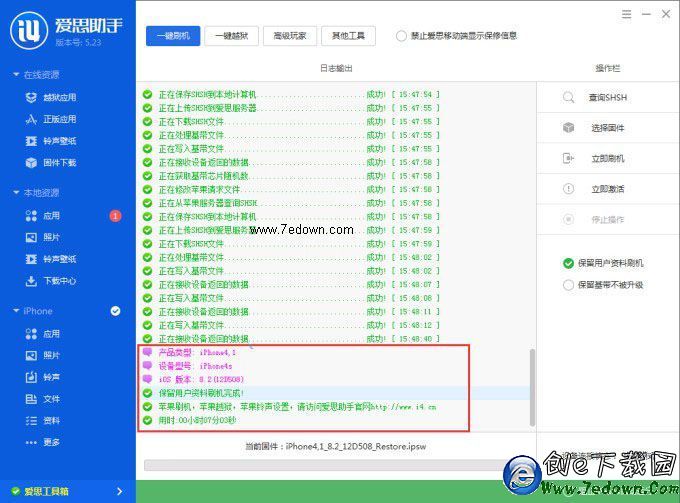The height and width of the screenshot is (503, 680).
Task: Open iPhone 文件 file manager
Action: click(x=51, y=399)
